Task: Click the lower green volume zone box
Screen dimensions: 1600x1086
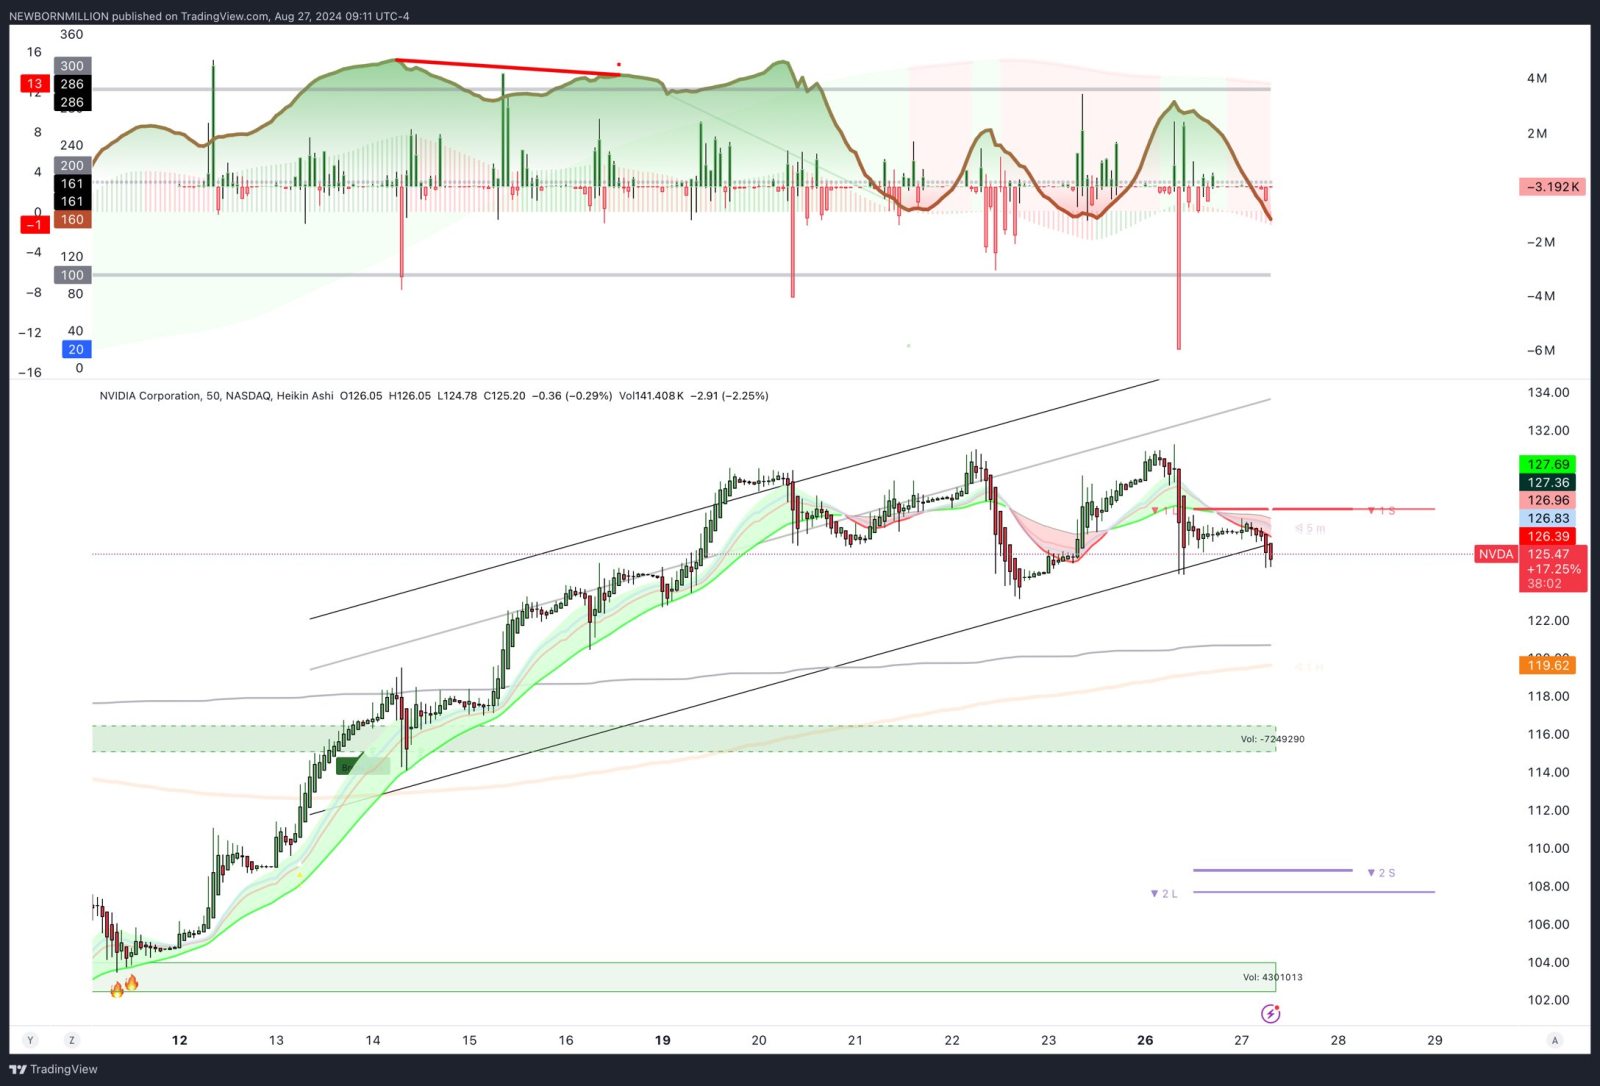Action: point(684,977)
